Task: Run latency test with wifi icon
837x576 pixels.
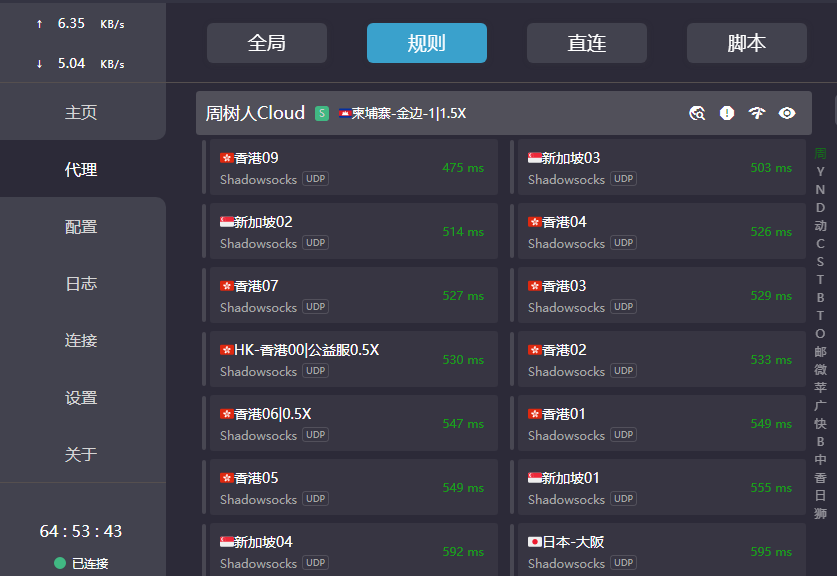Action: point(757,113)
